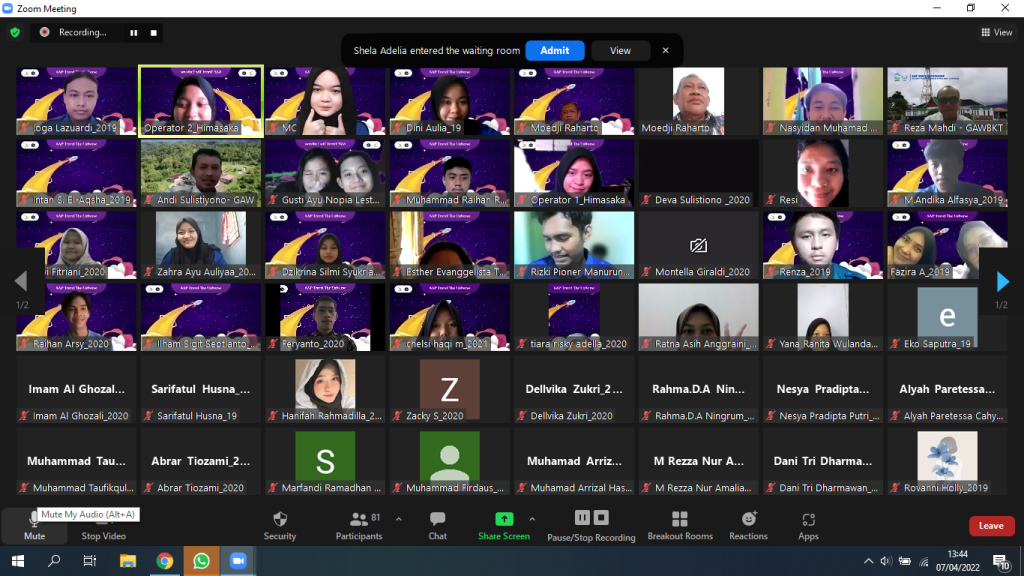Image resolution: width=1024 pixels, height=576 pixels.
Task: Admit Shela Adelia from the waiting room
Action: pos(555,50)
